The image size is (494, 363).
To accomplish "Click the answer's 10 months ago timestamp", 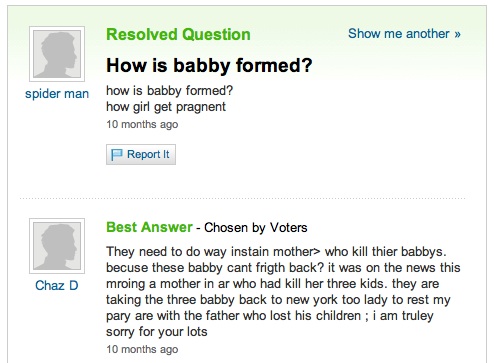I will (x=142, y=349).
